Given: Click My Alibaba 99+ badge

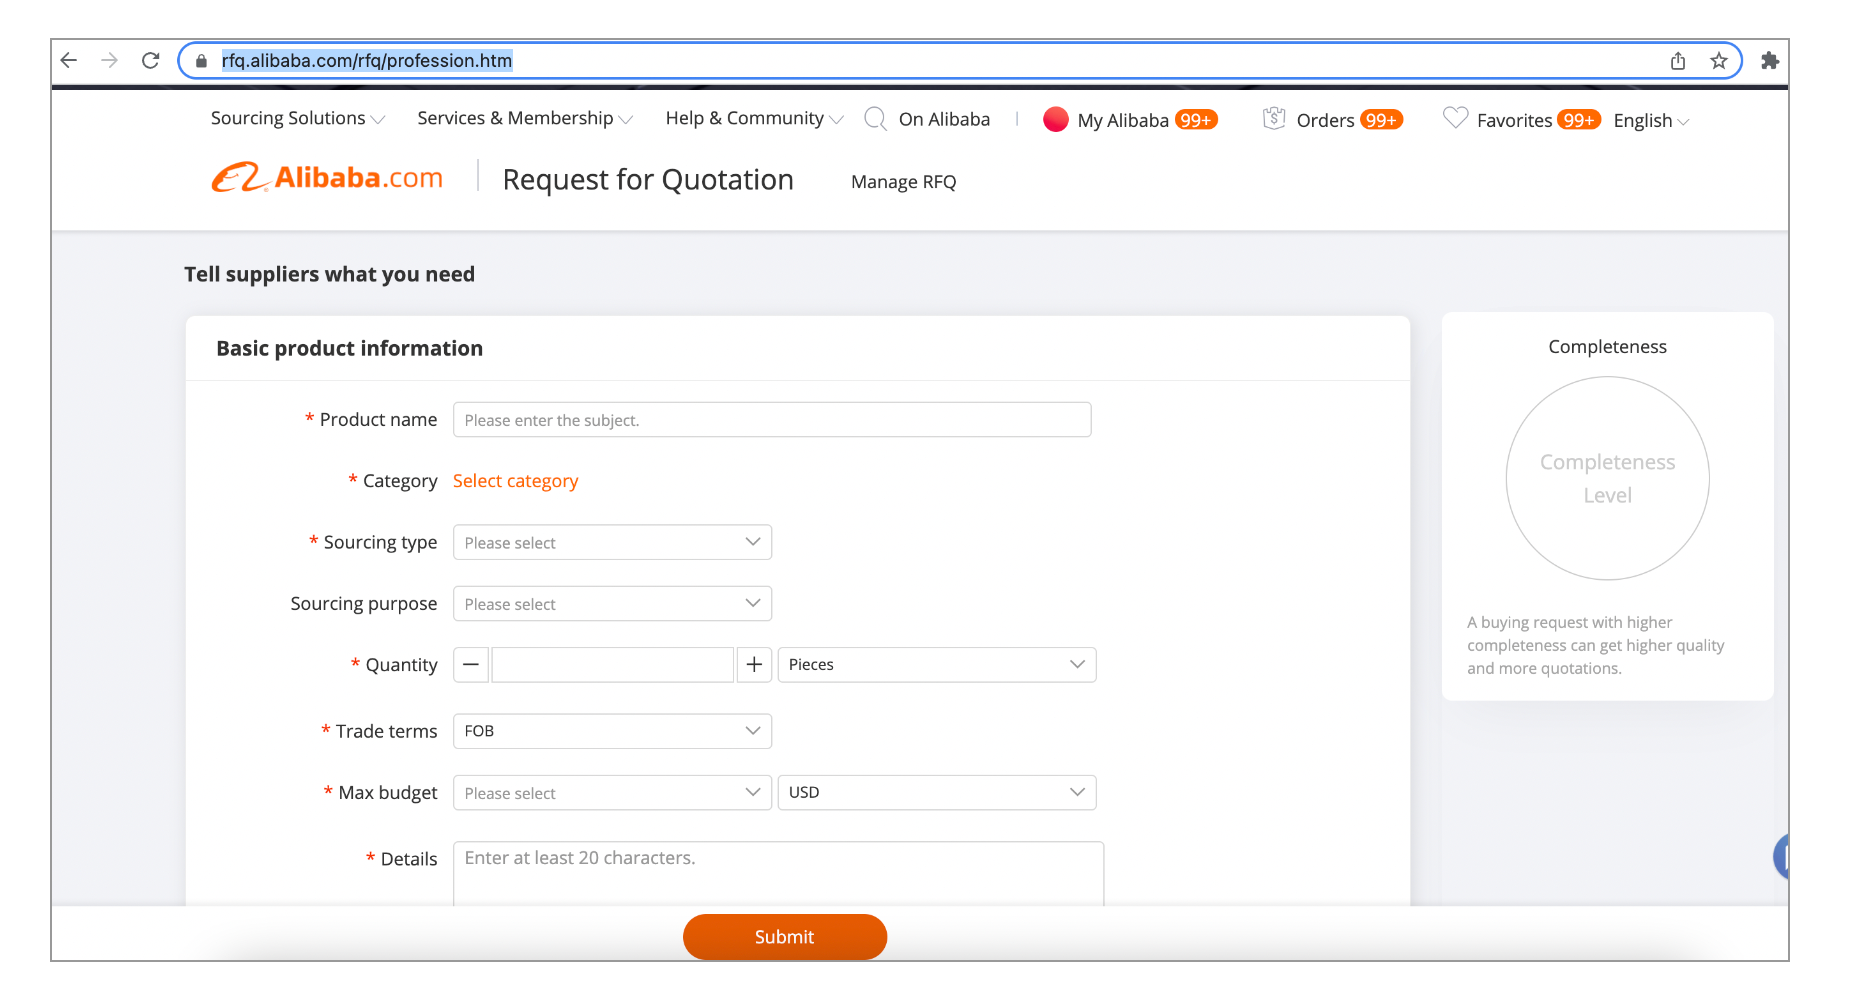Looking at the screenshot, I should [x=1196, y=120].
